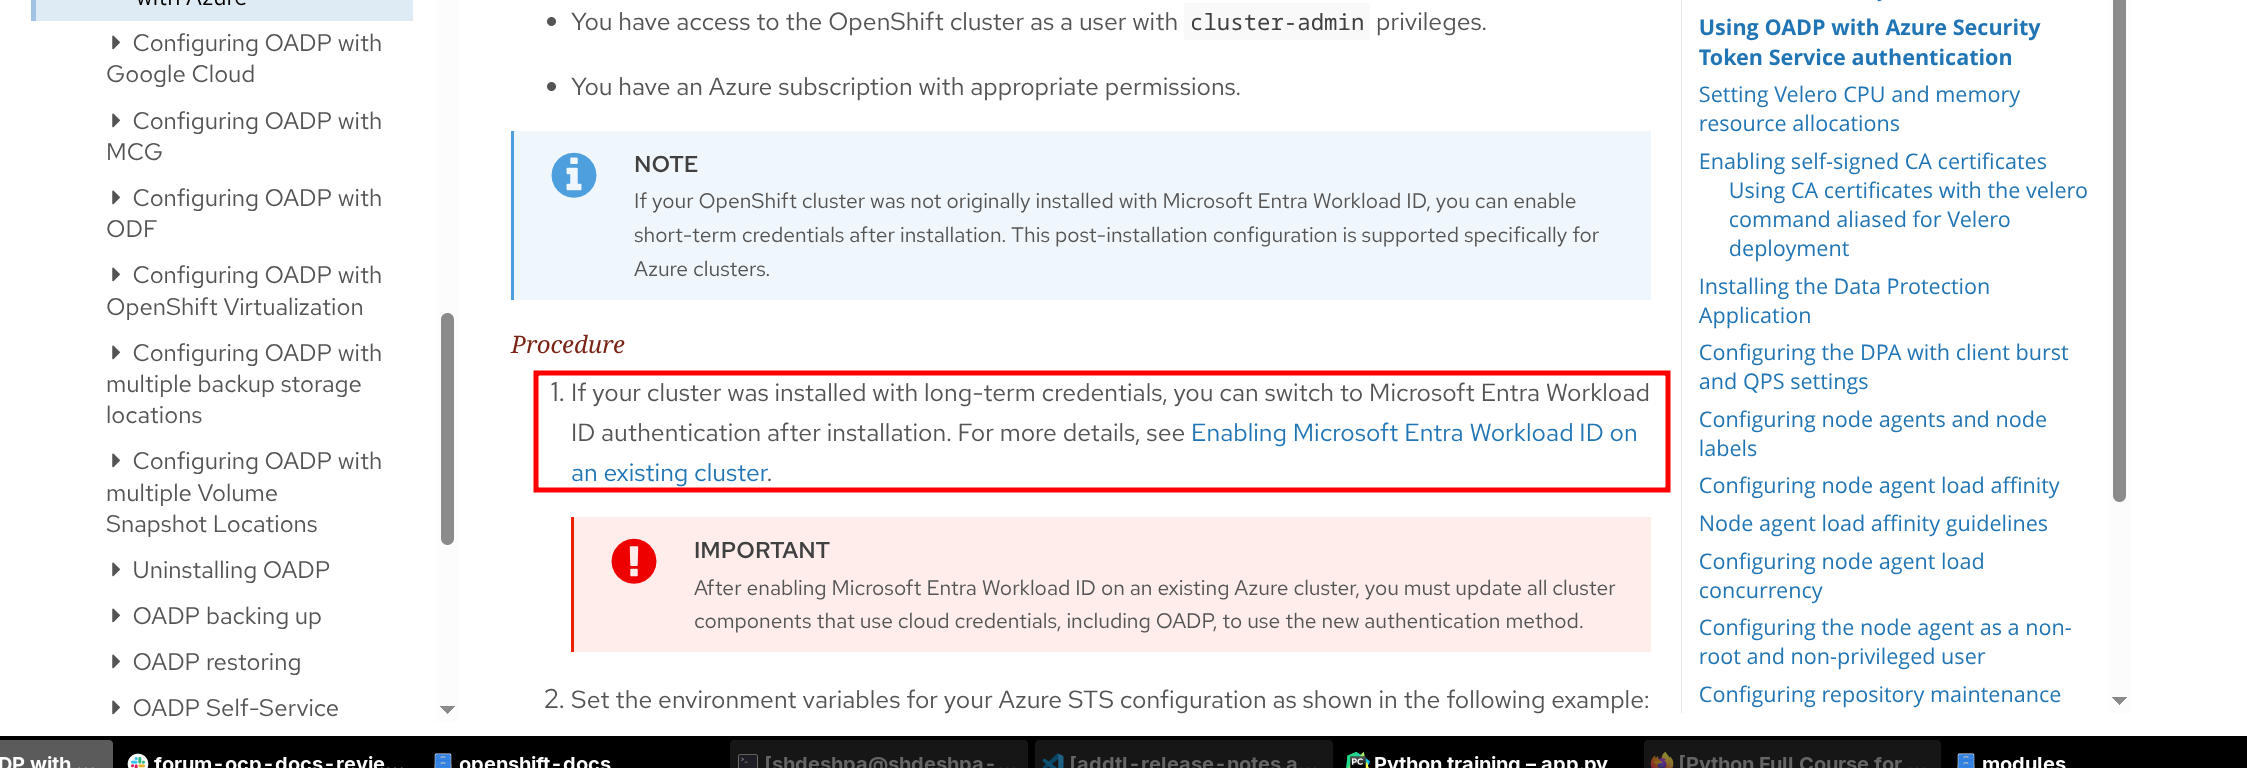2247x768 pixels.
Task: Click the Slack forum-ocp-docs-review taskbar icon
Action: 138,761
